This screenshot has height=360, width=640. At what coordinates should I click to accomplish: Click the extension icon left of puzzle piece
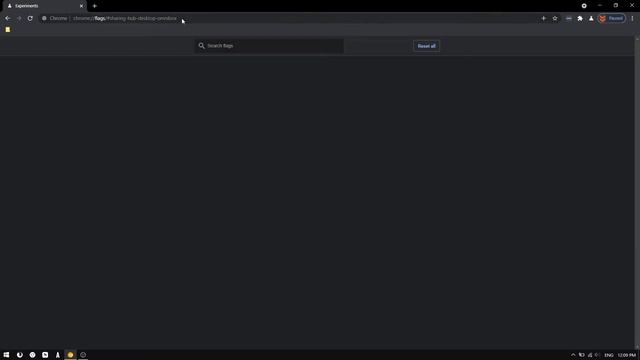pos(568,18)
